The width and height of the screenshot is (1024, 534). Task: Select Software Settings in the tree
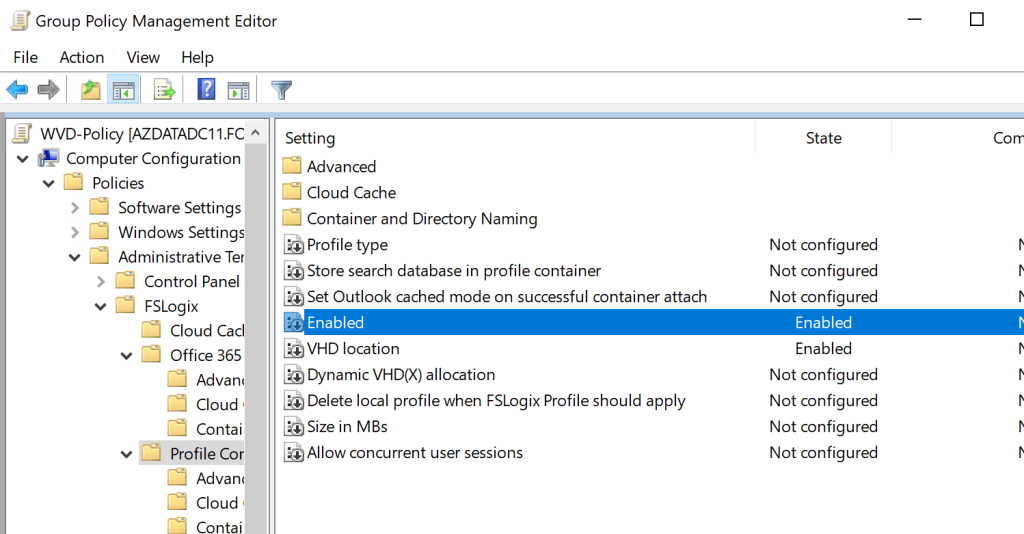[180, 208]
